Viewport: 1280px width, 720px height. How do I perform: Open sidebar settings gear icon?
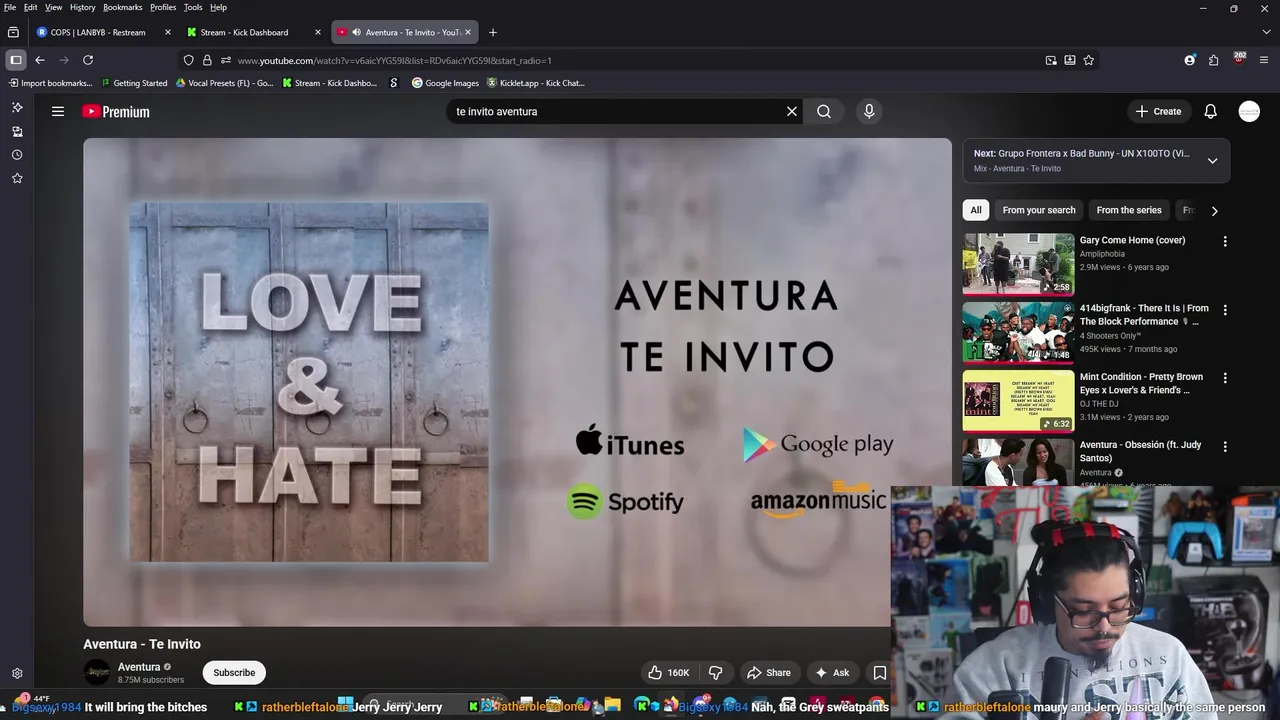(x=17, y=674)
